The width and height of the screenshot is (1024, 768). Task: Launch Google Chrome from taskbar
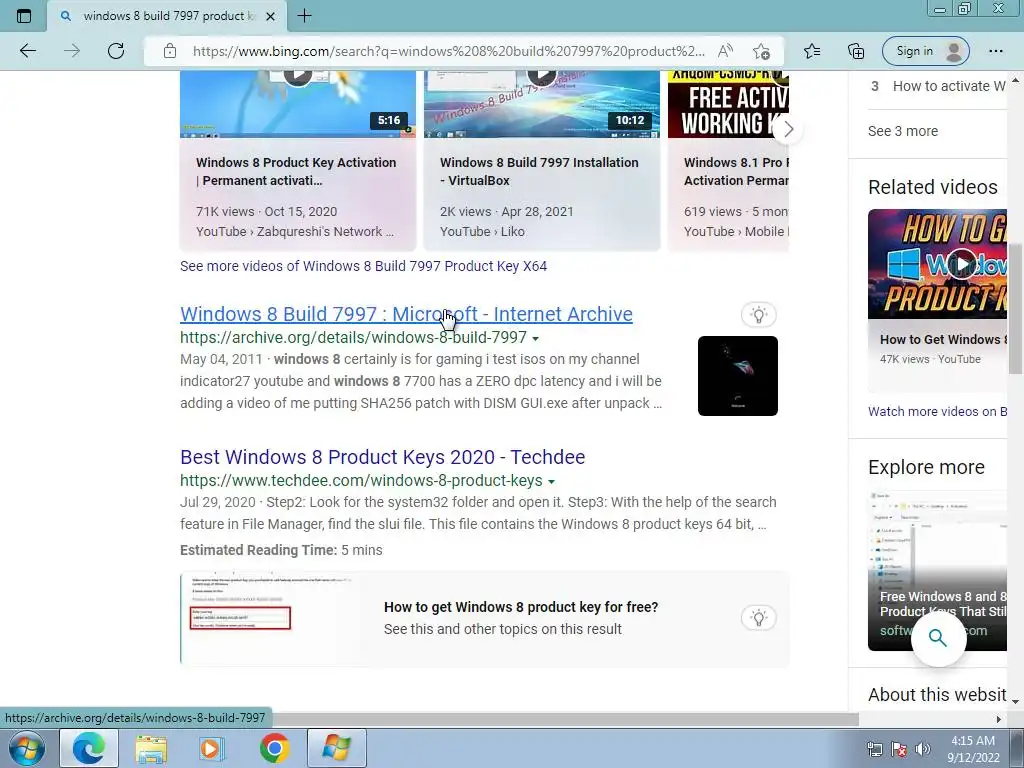point(274,748)
